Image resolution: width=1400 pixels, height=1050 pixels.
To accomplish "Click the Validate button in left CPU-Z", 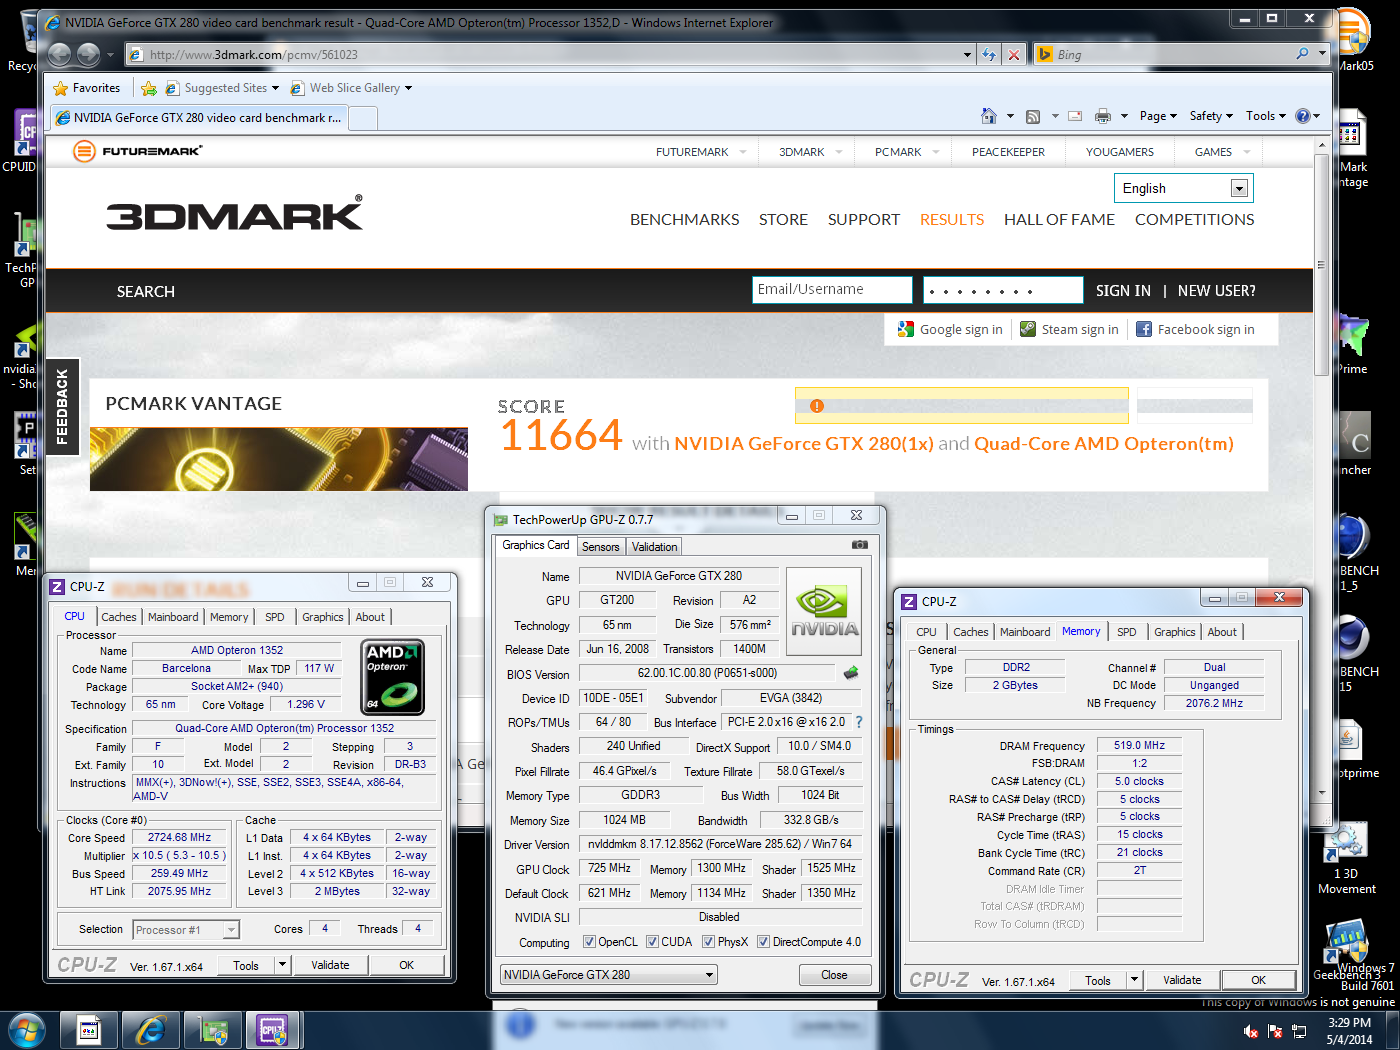I will (x=330, y=965).
